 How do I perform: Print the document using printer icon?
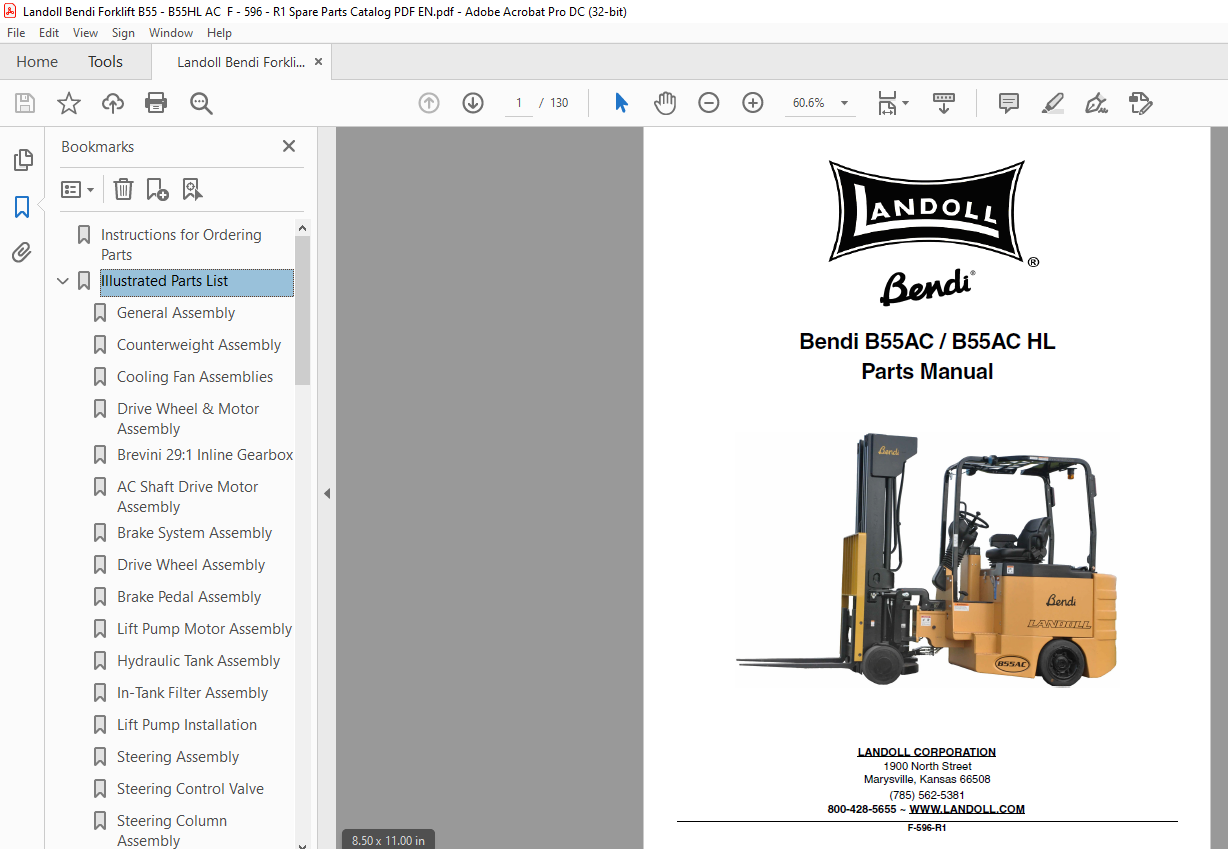[156, 103]
